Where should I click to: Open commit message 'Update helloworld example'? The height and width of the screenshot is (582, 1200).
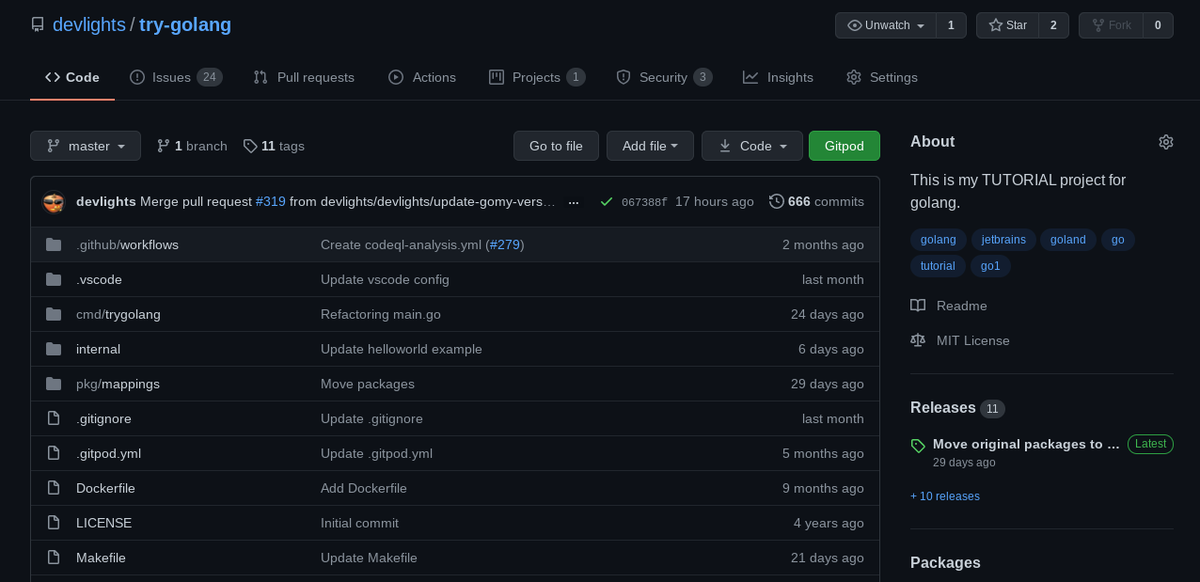(x=401, y=349)
